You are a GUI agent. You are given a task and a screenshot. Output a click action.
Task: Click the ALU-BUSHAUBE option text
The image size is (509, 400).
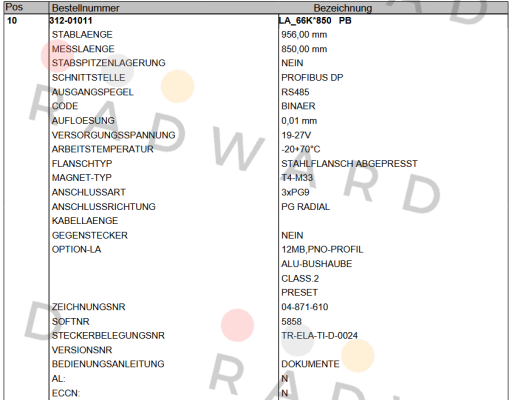pyautogui.click(x=317, y=264)
